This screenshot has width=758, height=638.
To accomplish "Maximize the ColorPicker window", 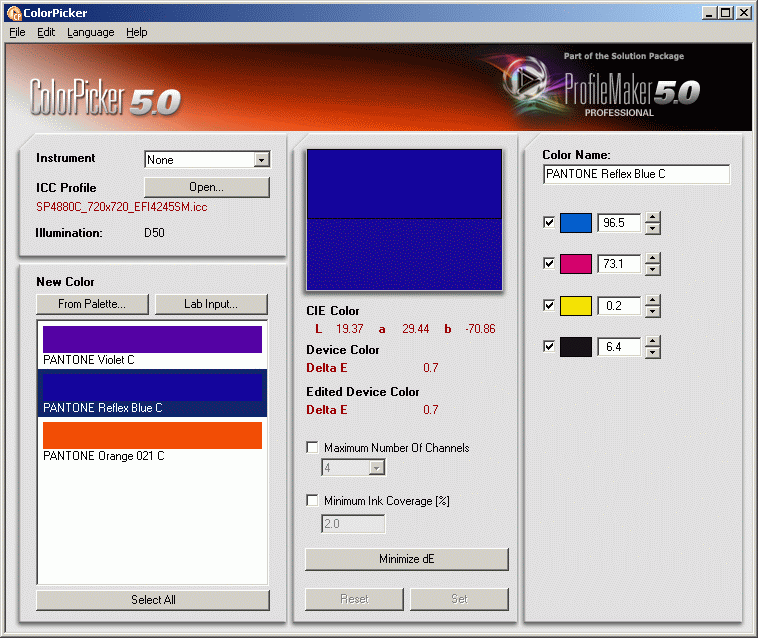I will click(725, 13).
